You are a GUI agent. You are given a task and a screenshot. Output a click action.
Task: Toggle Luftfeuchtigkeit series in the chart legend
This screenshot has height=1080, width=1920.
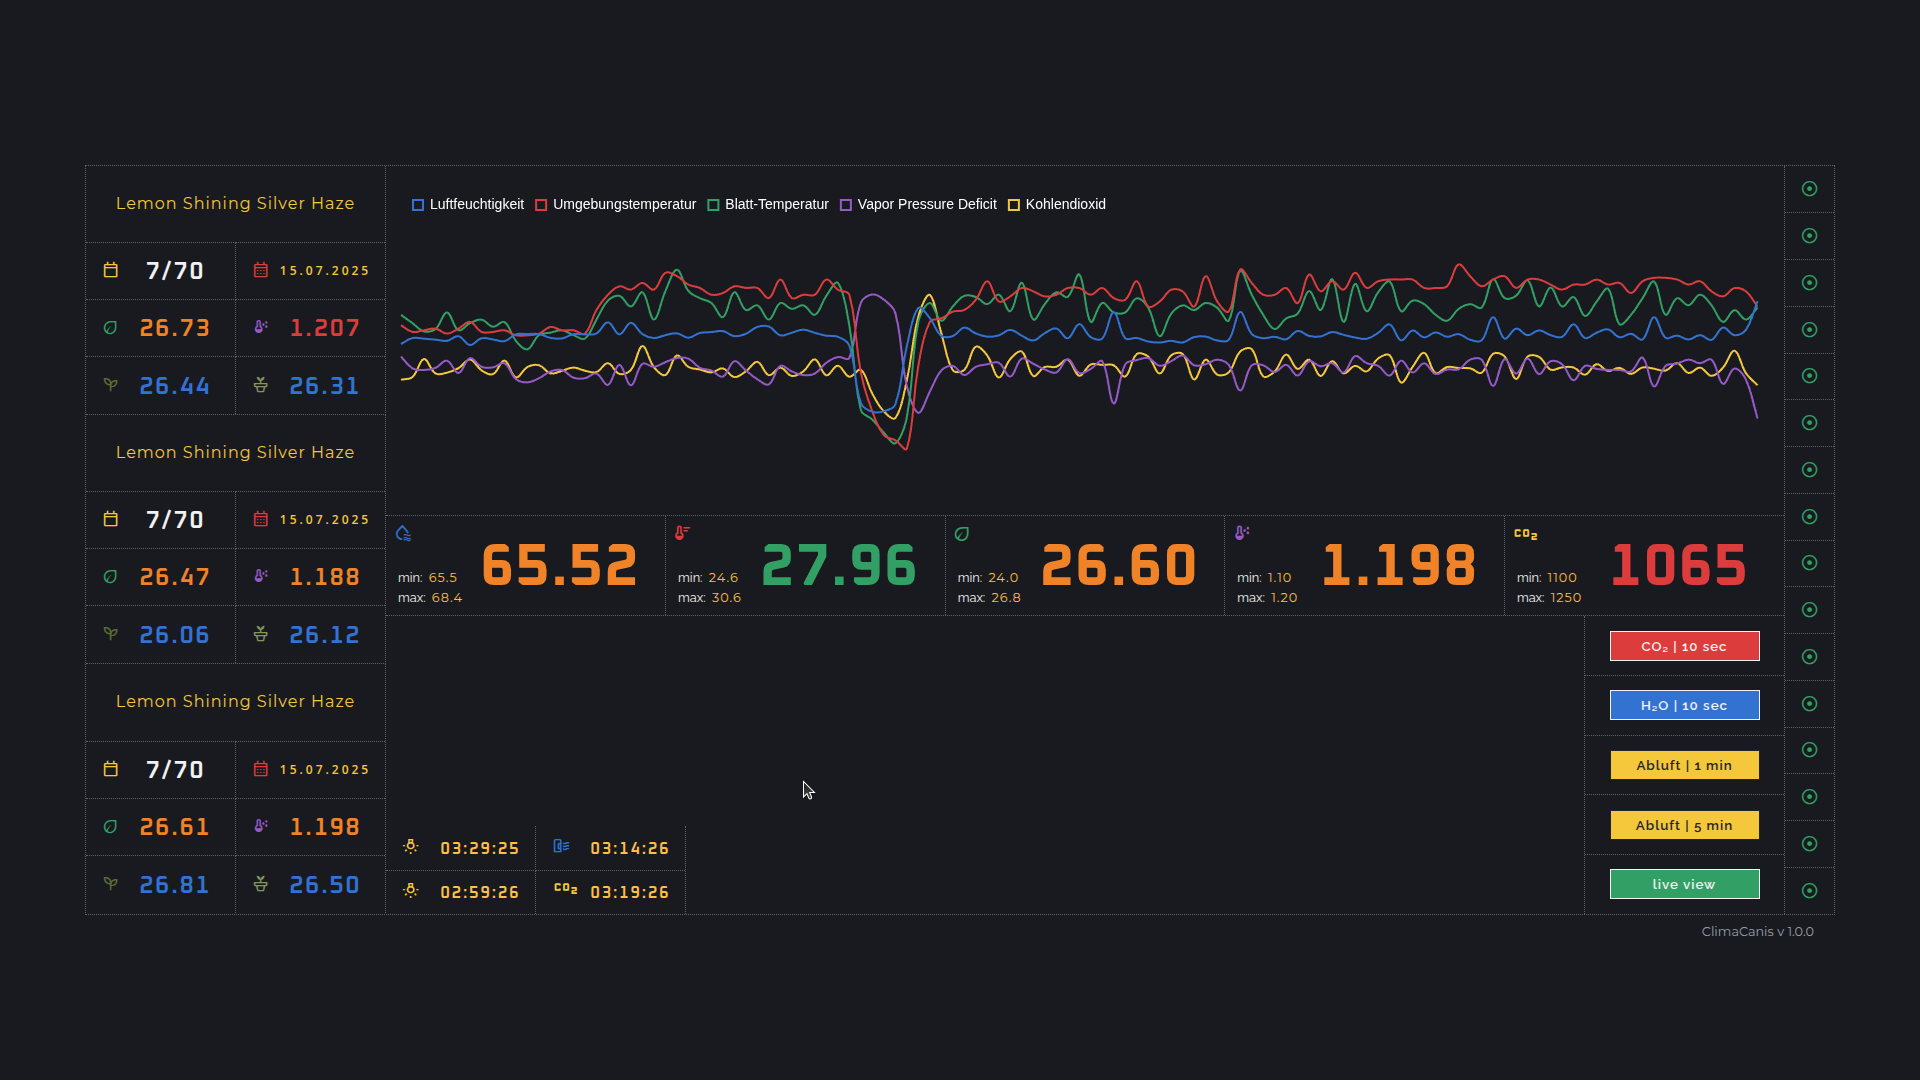[x=418, y=205]
